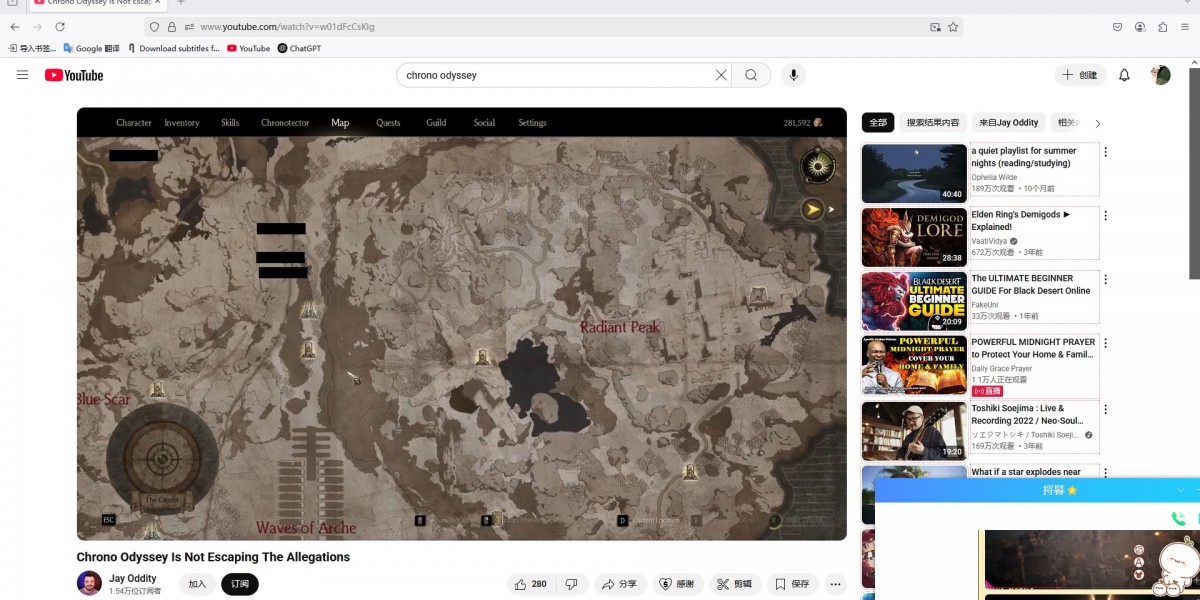The image size is (1200, 600).
Task: Run search with the magnifier button
Action: tap(751, 75)
